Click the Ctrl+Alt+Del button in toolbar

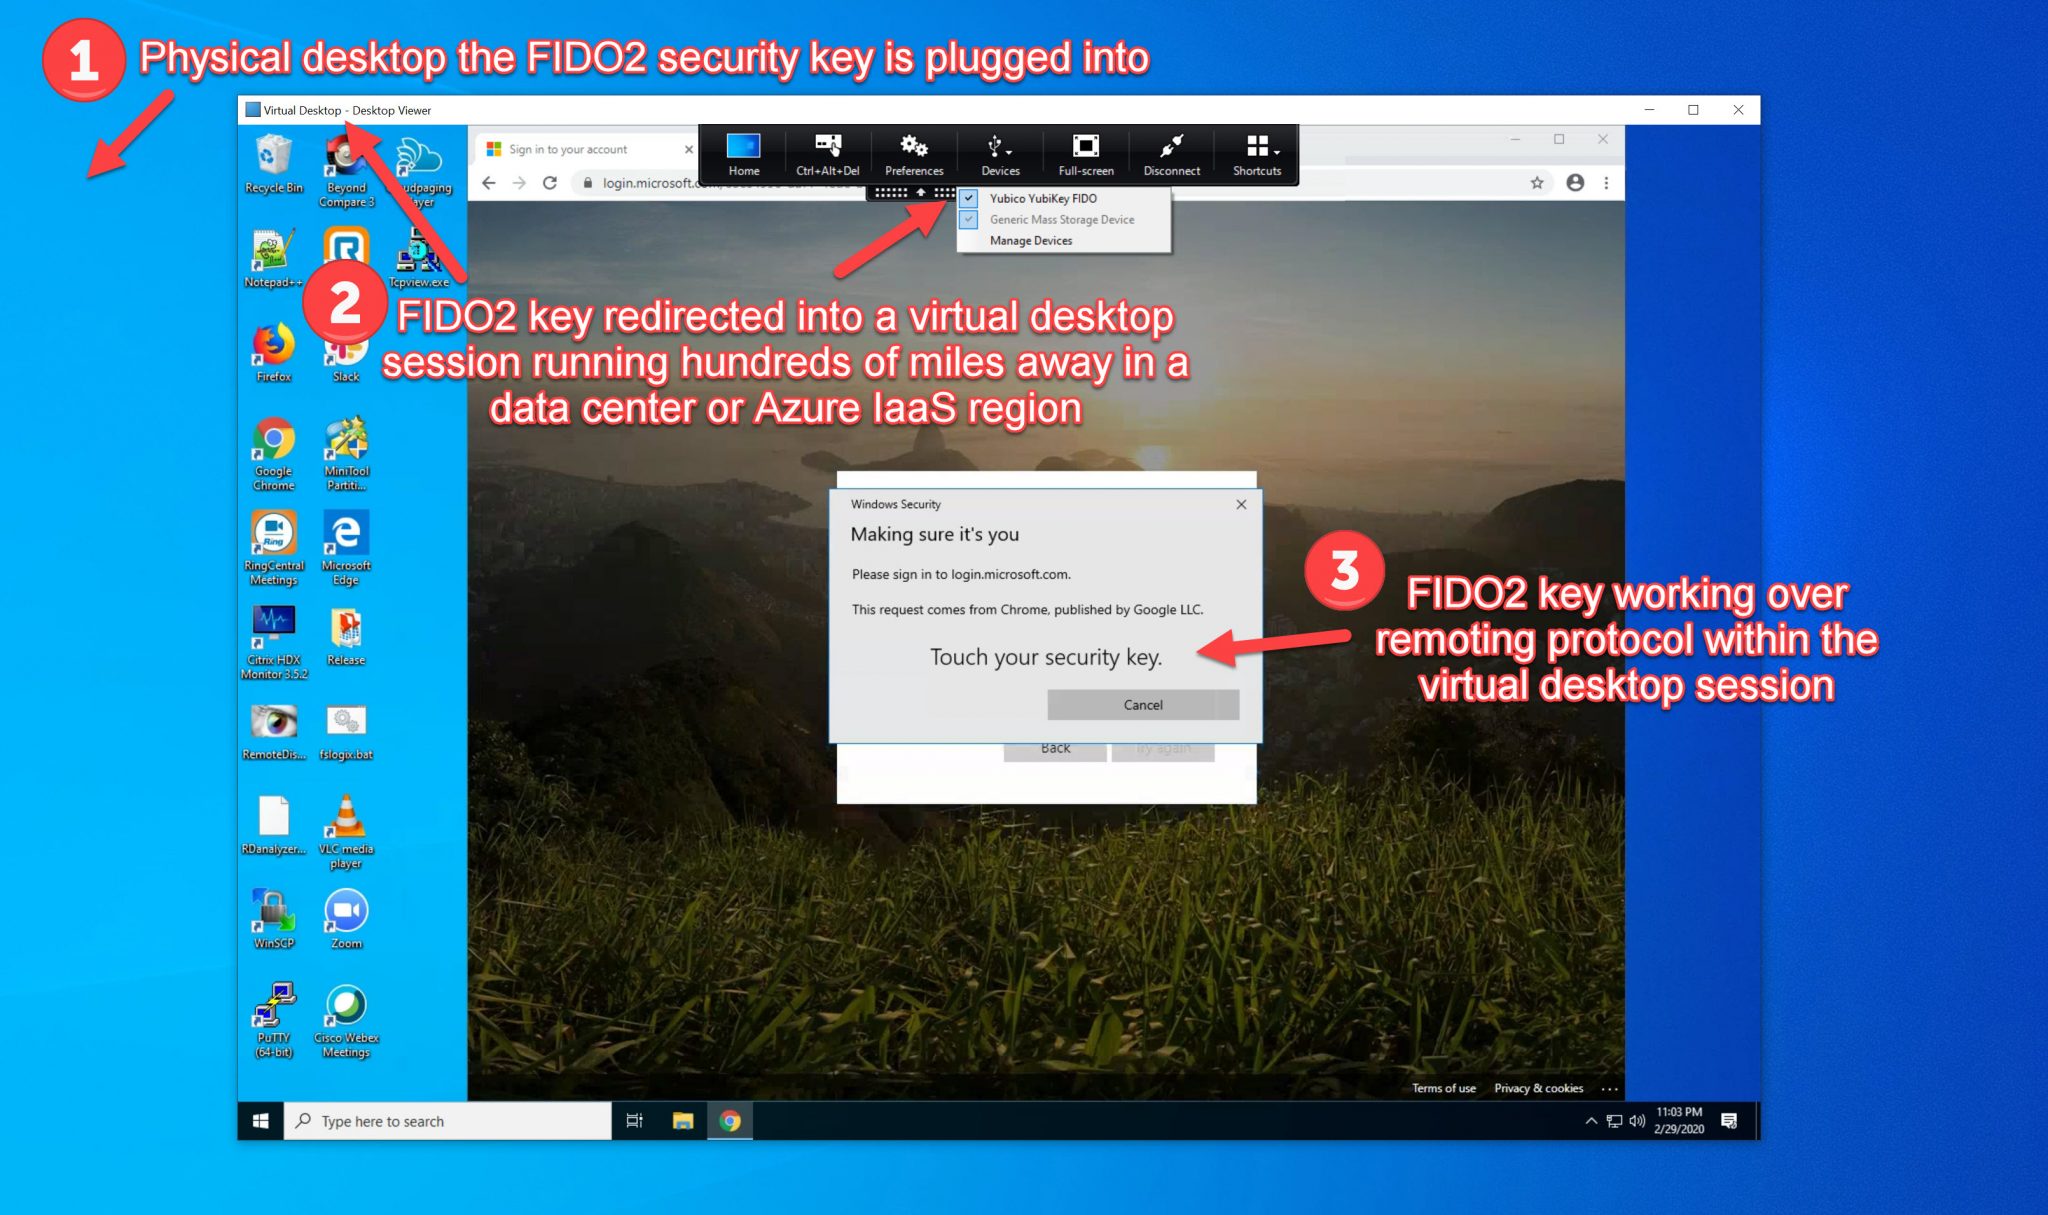tap(829, 156)
